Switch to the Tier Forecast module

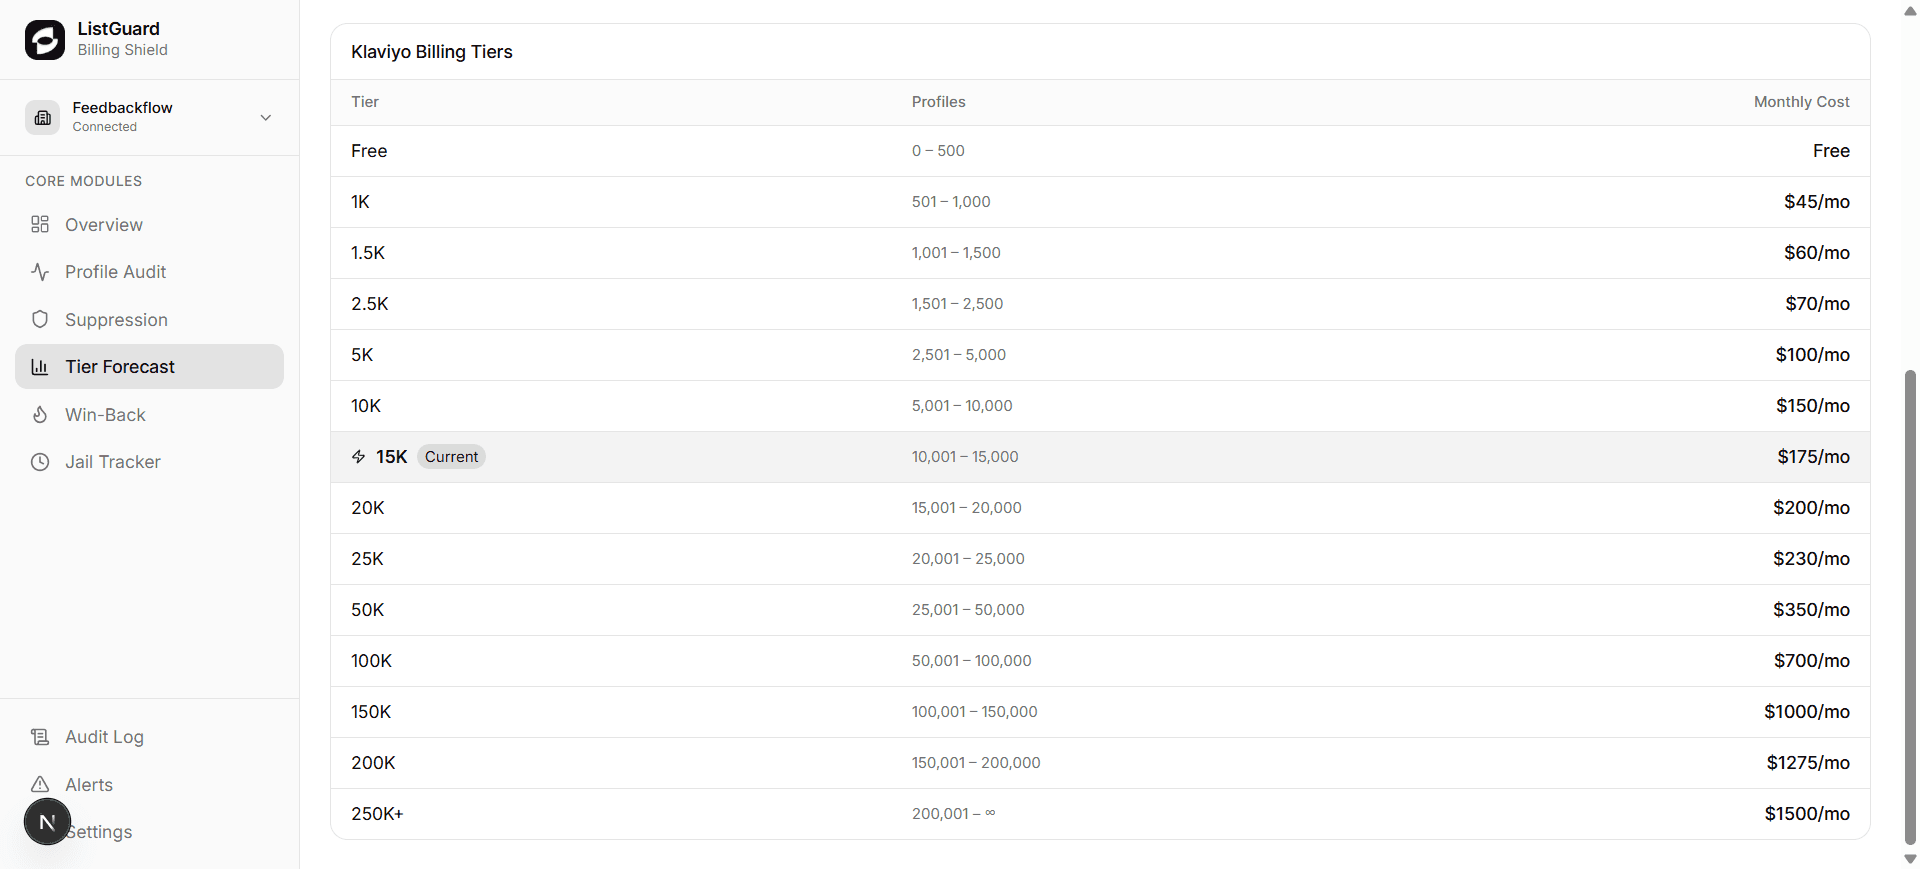120,366
